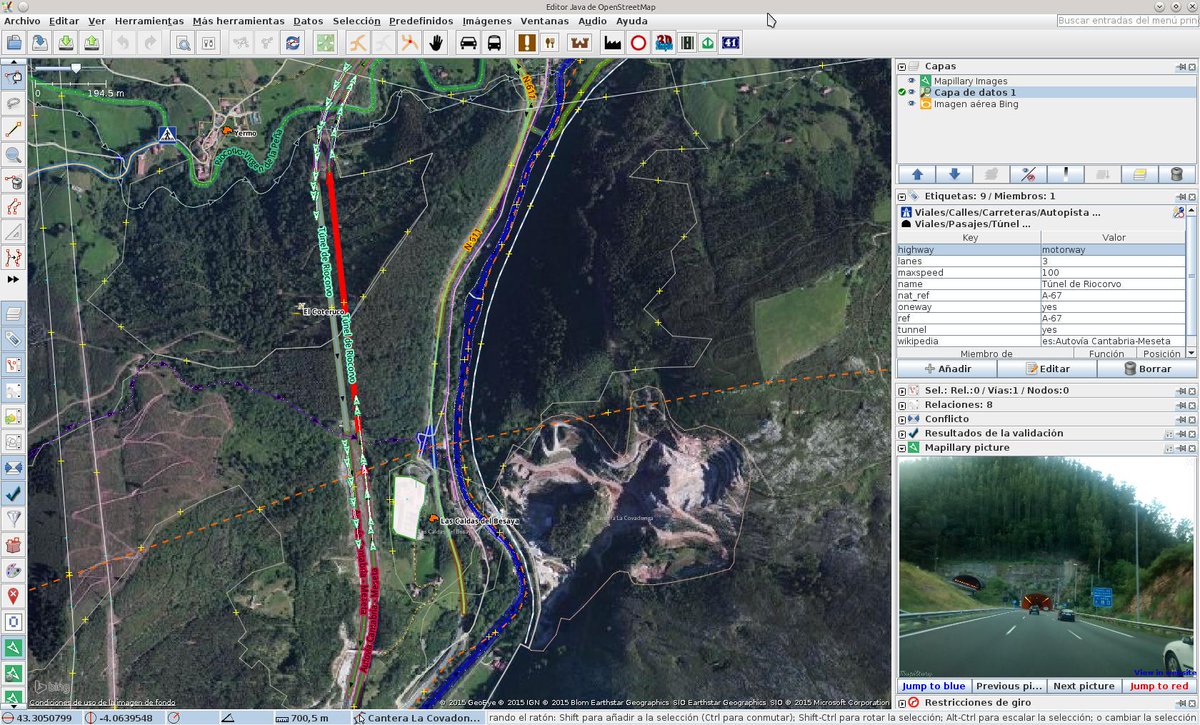Image resolution: width=1200 pixels, height=725 pixels.
Task: Toggle the conflict panel button in left toolbar
Action: [x=14, y=467]
